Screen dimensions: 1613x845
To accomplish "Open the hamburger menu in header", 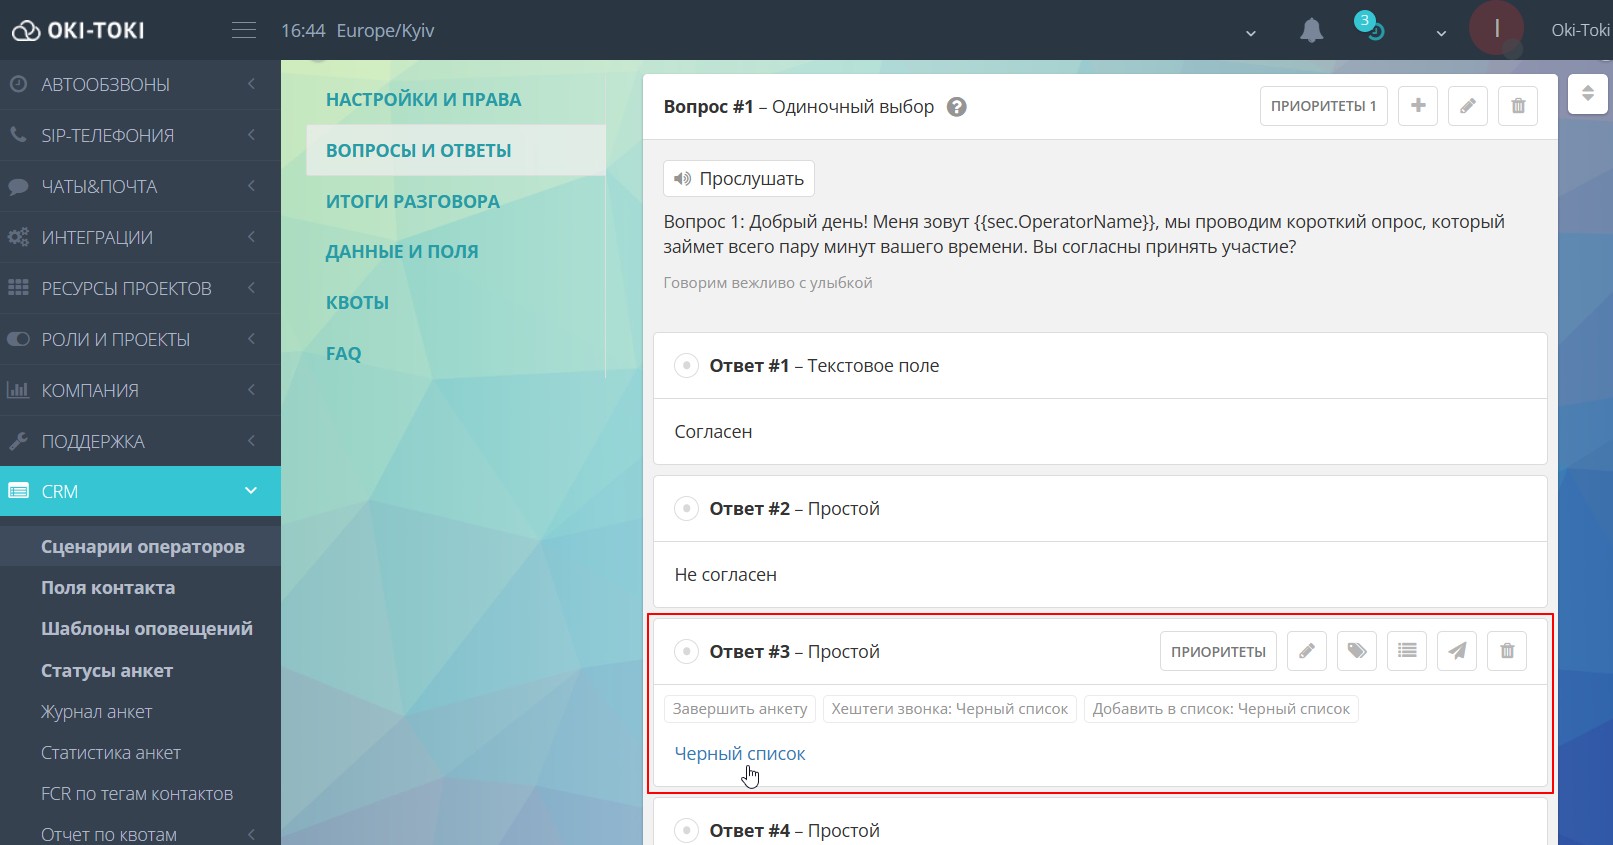I will [244, 31].
